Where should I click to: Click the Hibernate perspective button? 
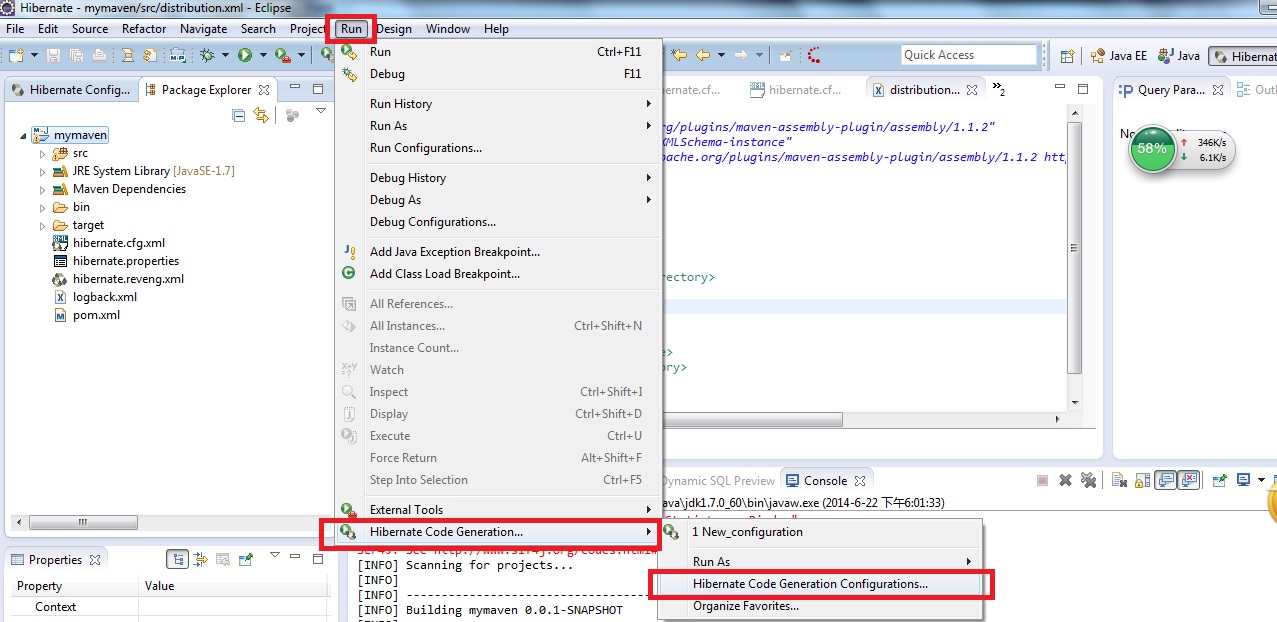[x=1243, y=56]
